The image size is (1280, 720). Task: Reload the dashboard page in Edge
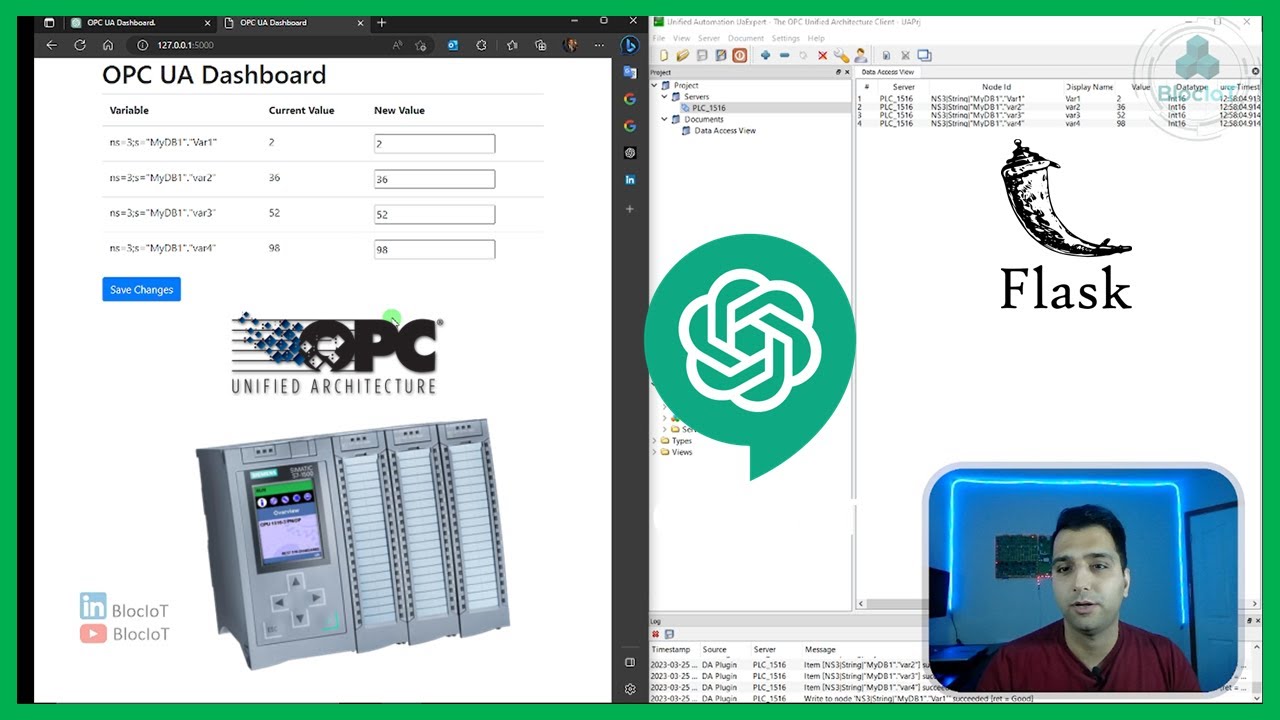click(80, 45)
